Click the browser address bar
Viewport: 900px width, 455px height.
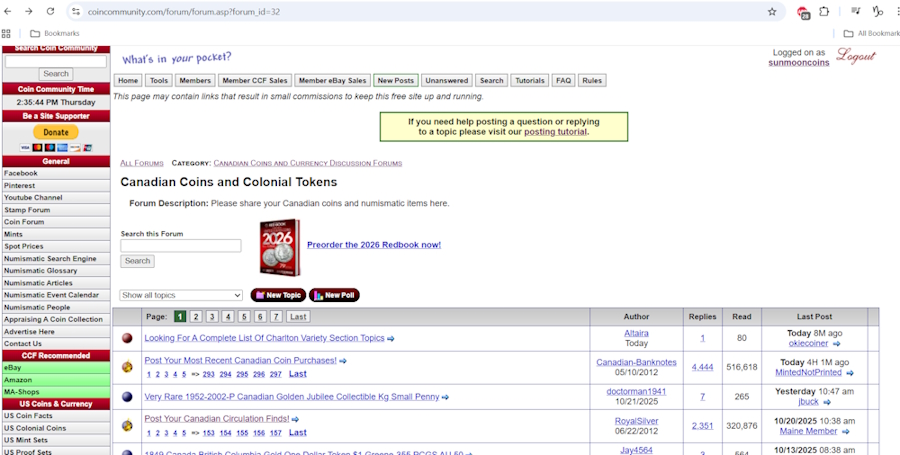[x=425, y=11]
